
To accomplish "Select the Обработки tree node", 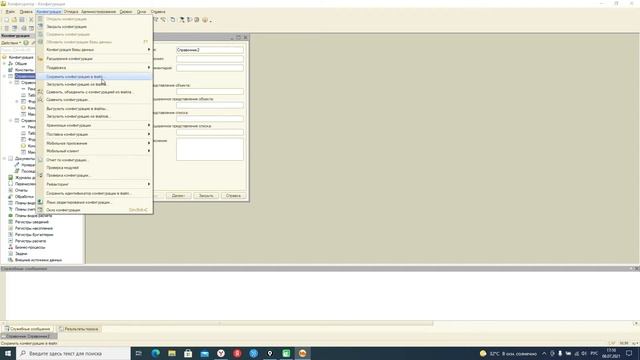I will pyautogui.click(x=24, y=196).
